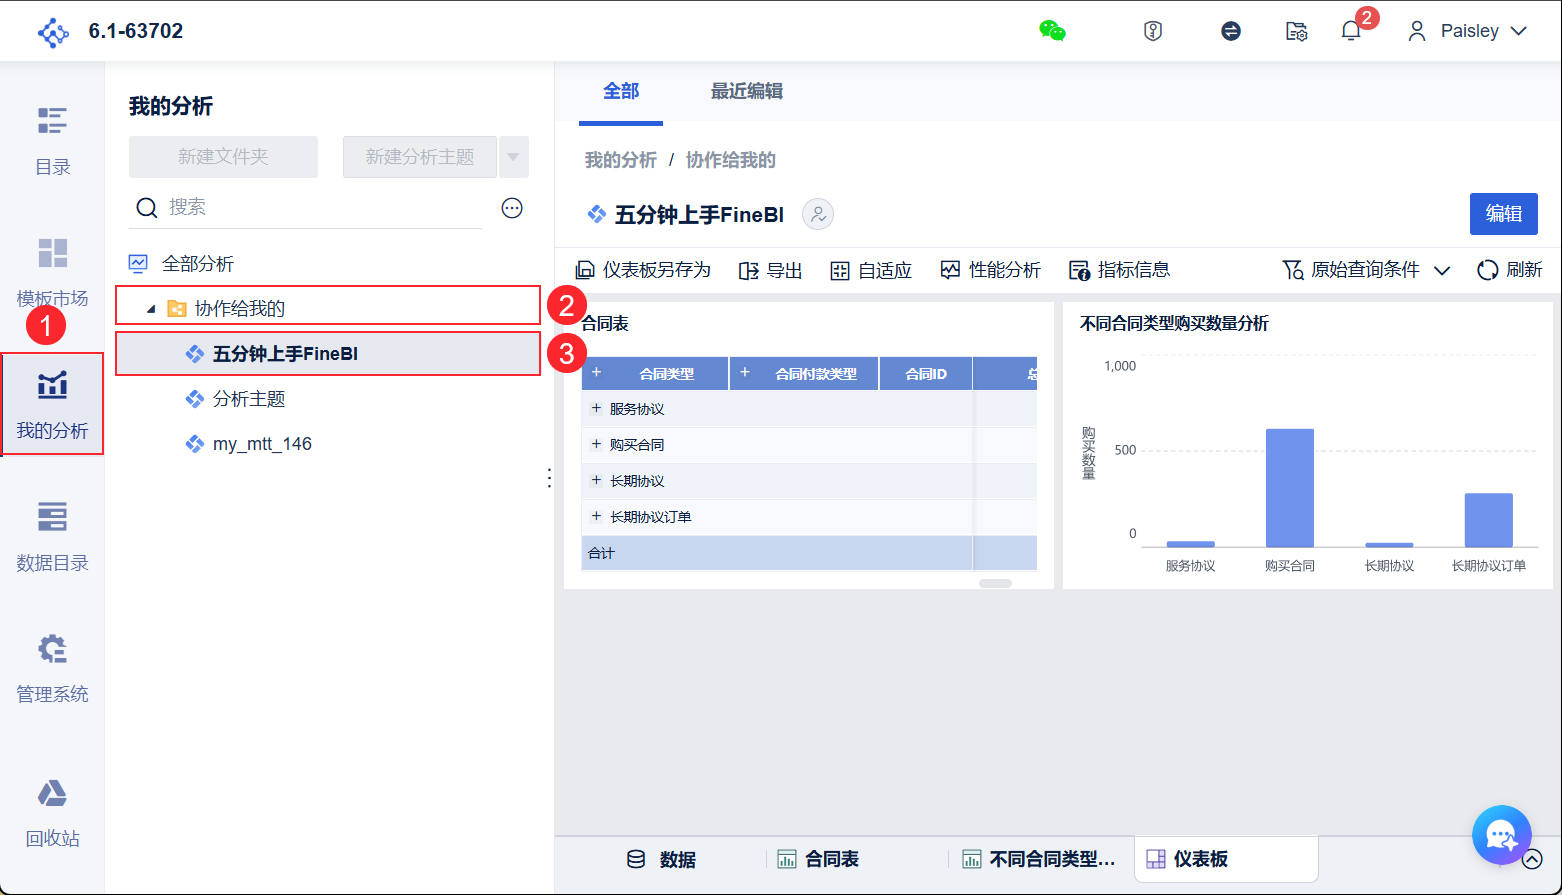Open the notifications bell
The width and height of the screenshot is (1562, 895).
click(x=1351, y=31)
